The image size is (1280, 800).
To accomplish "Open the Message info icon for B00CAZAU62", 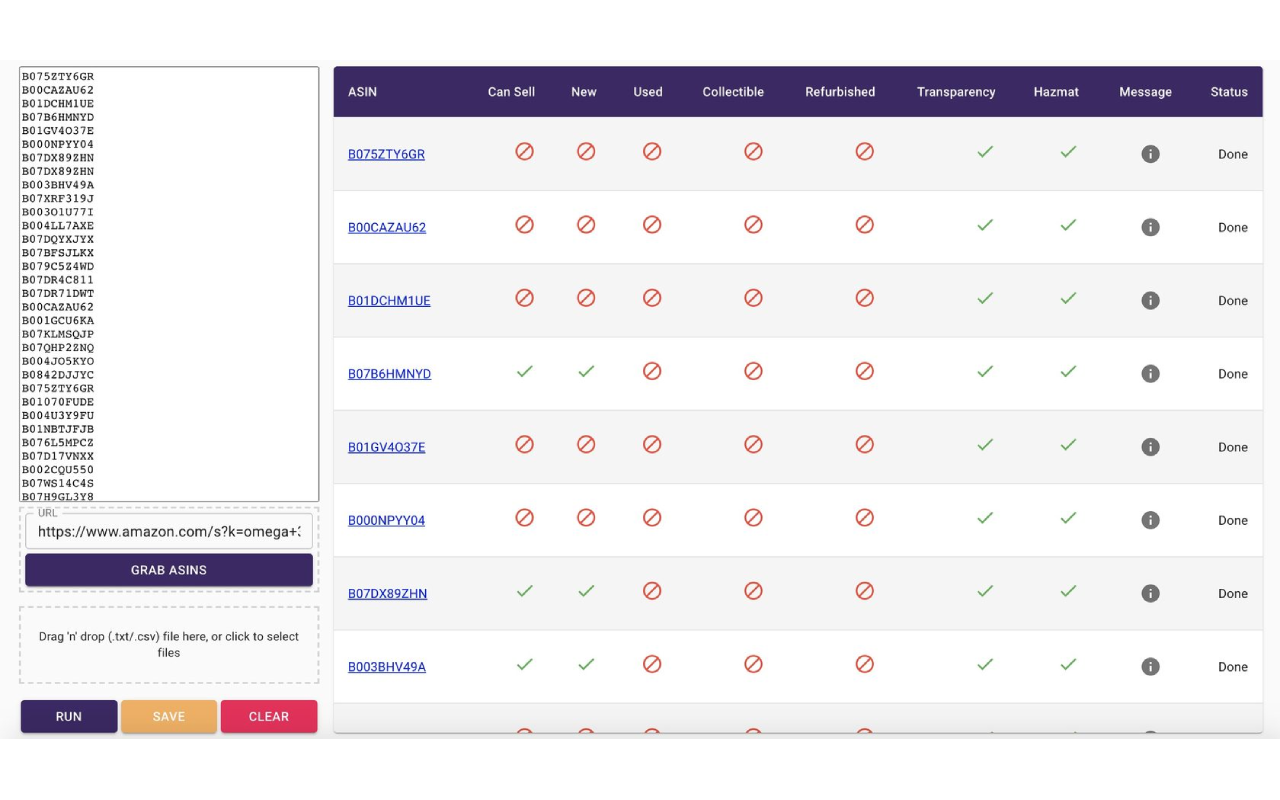I will 1150,227.
